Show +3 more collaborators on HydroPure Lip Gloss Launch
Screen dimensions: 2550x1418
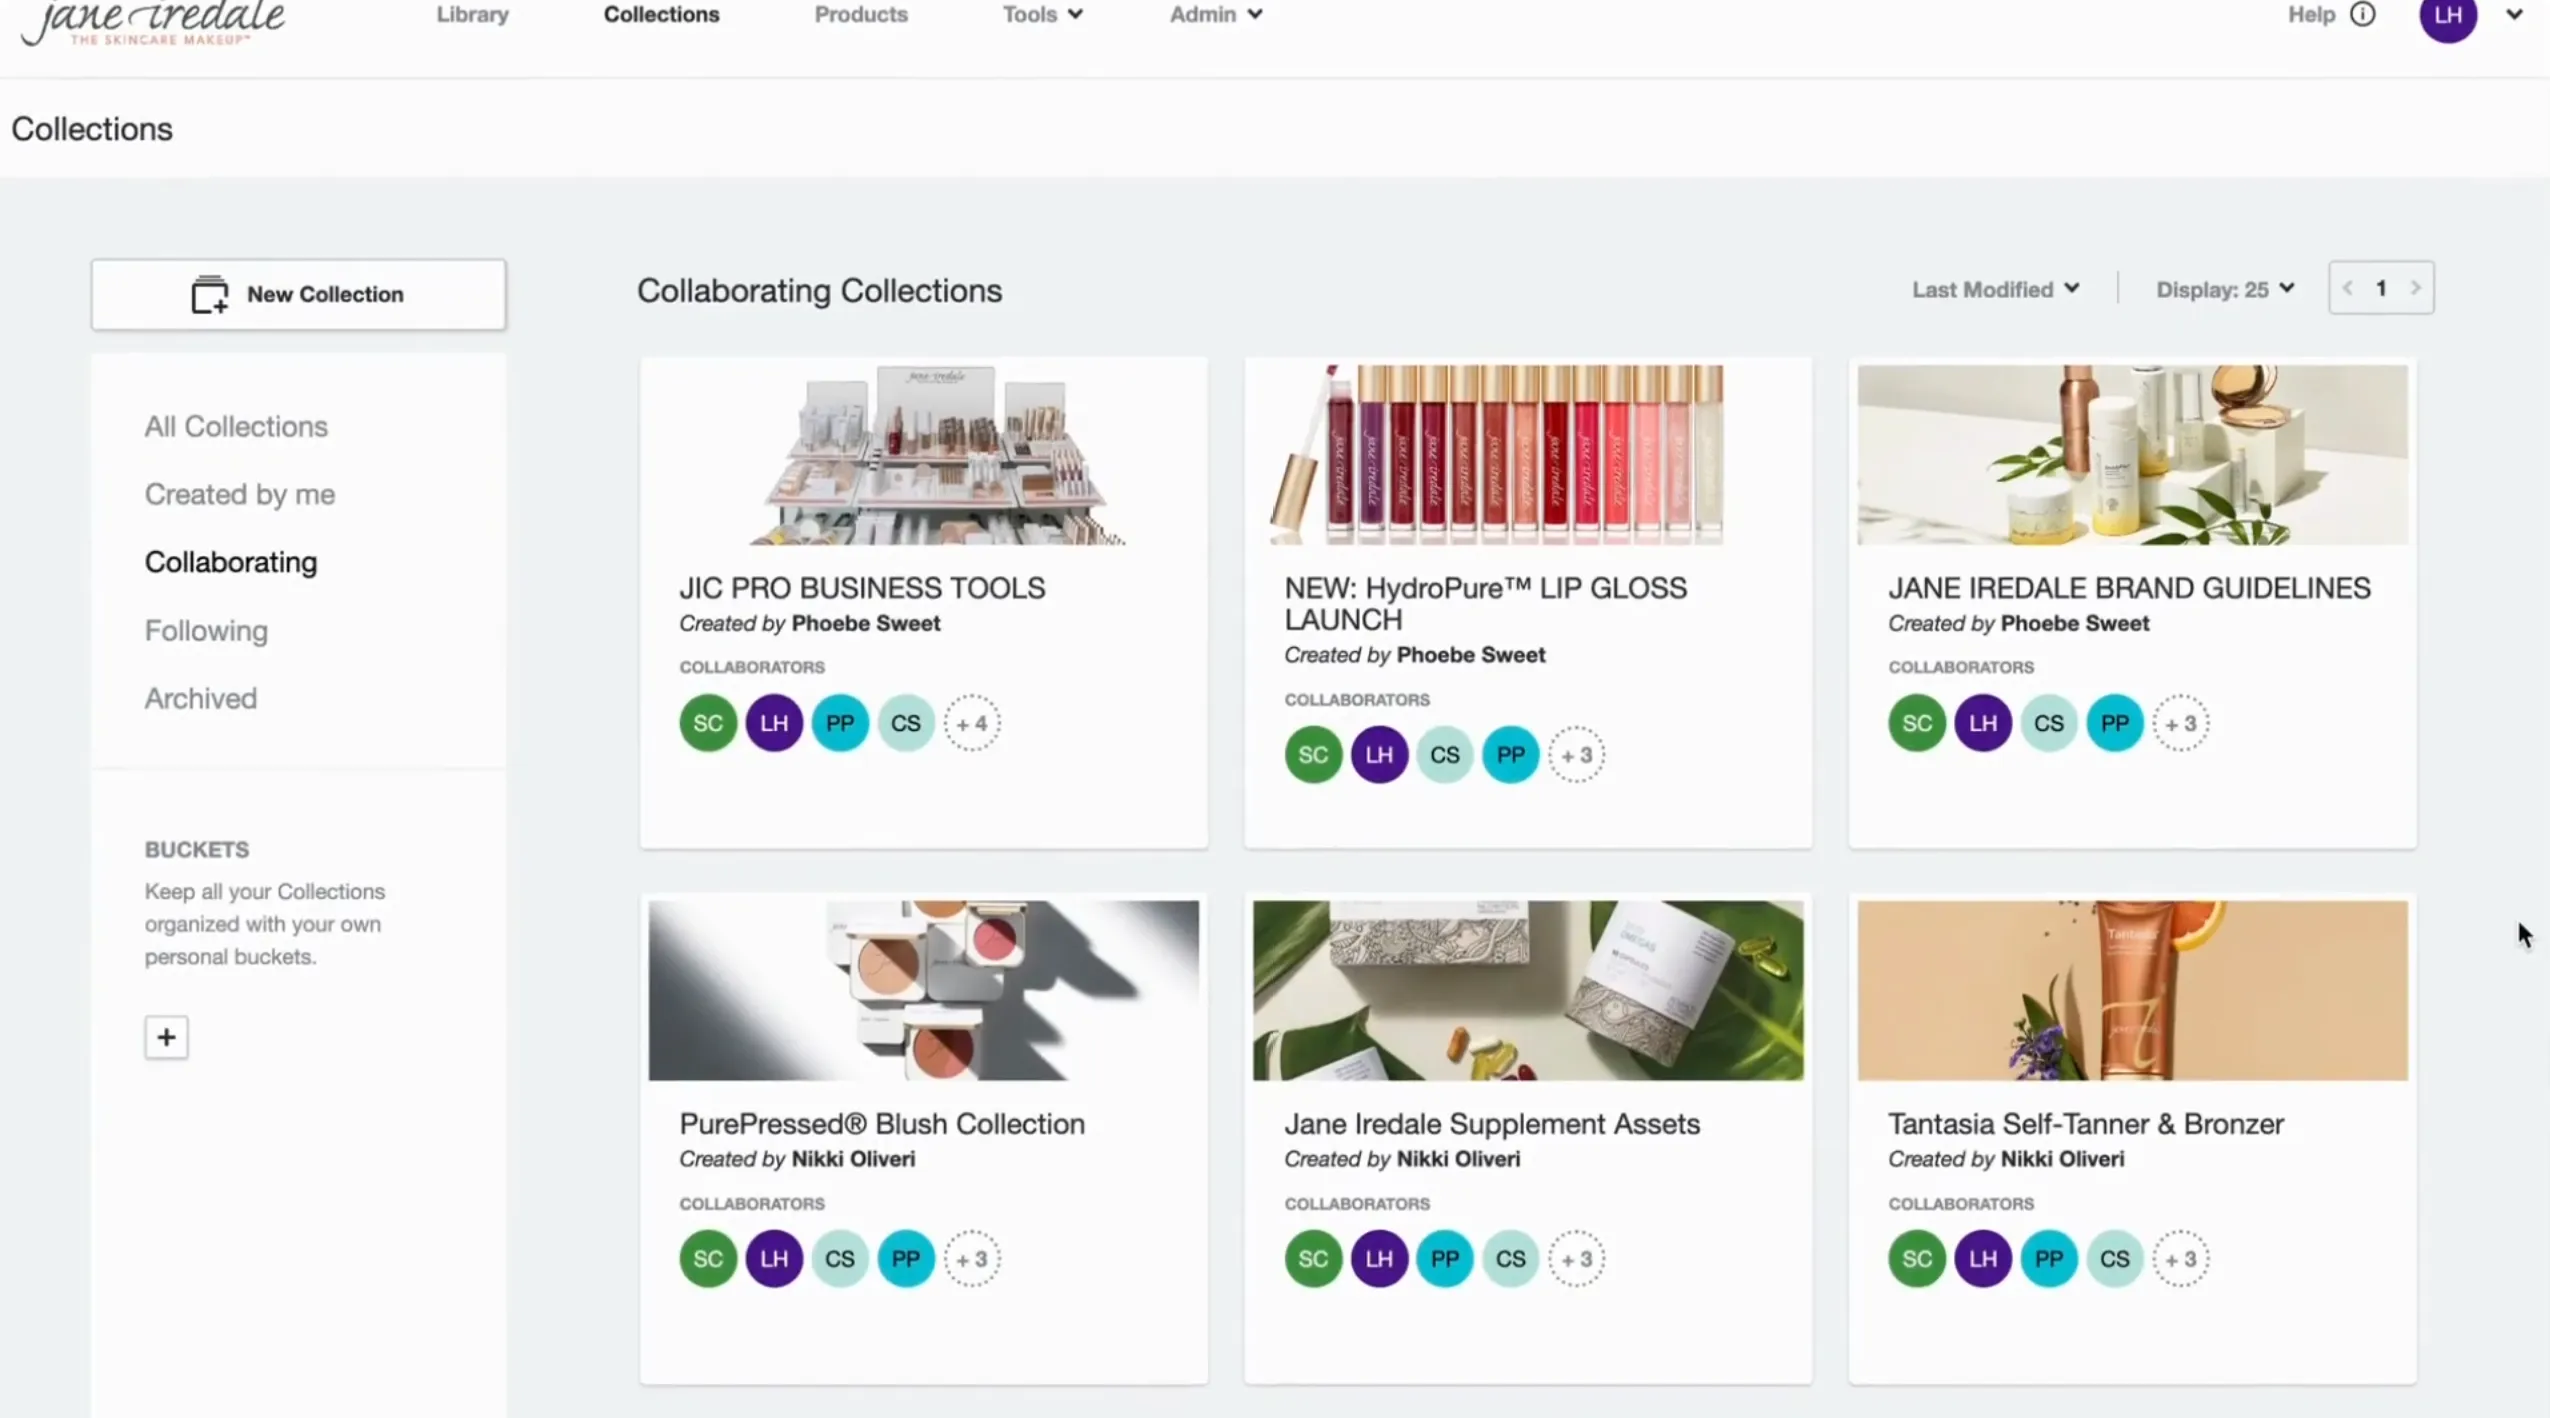click(x=1577, y=755)
